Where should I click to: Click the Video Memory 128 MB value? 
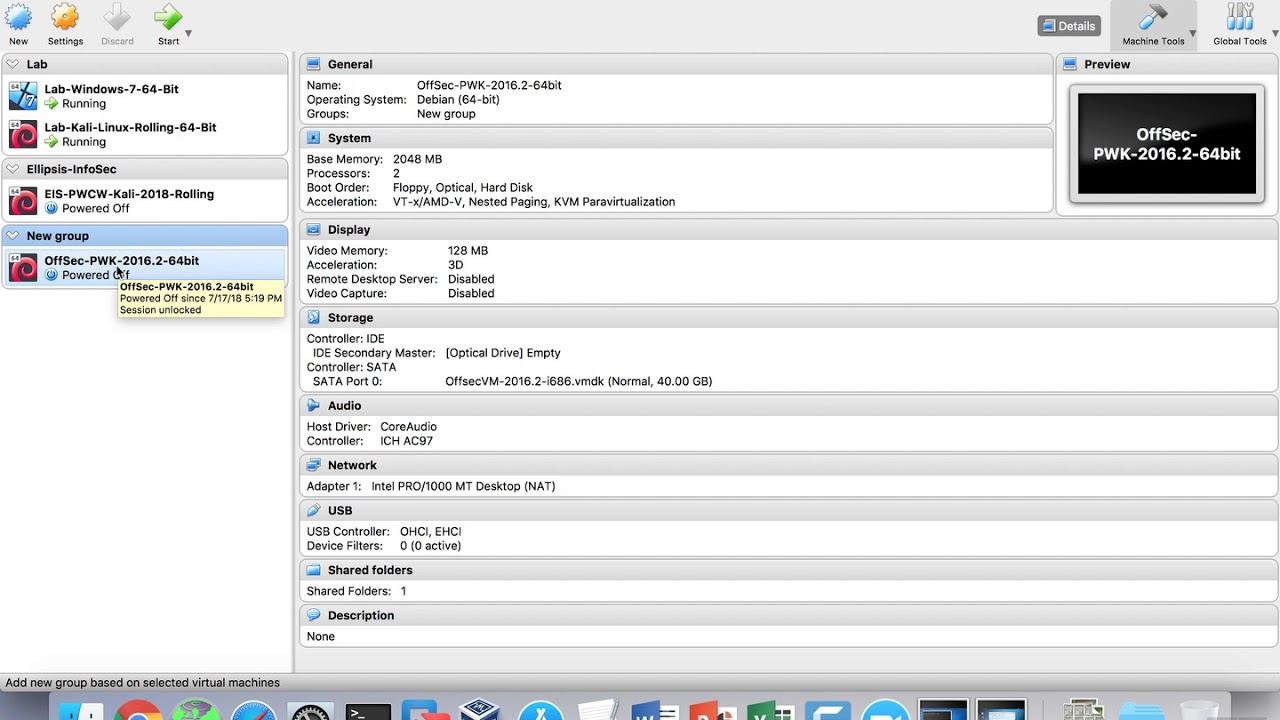[468, 251]
